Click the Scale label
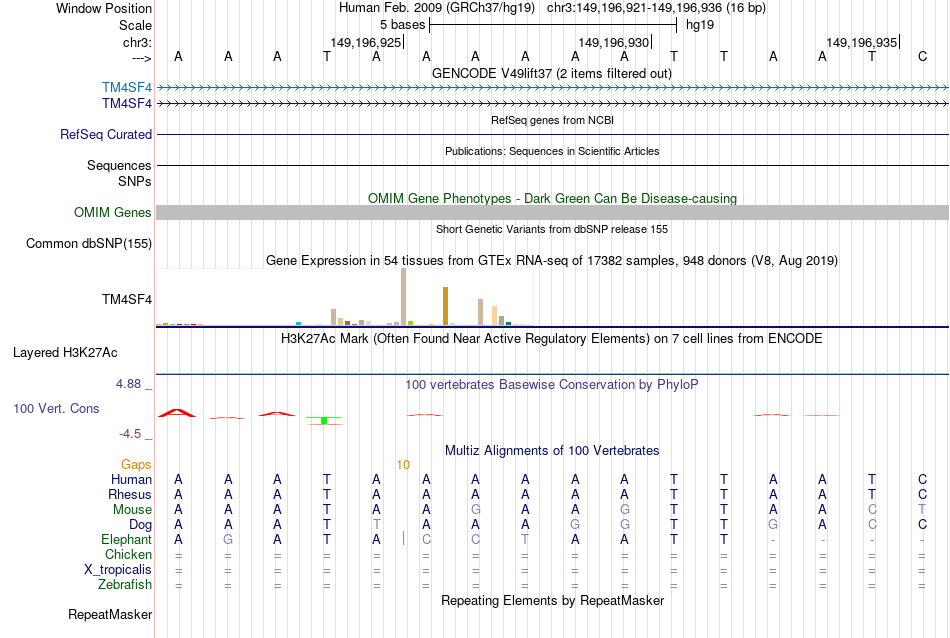The width and height of the screenshot is (950, 638). [135, 25]
